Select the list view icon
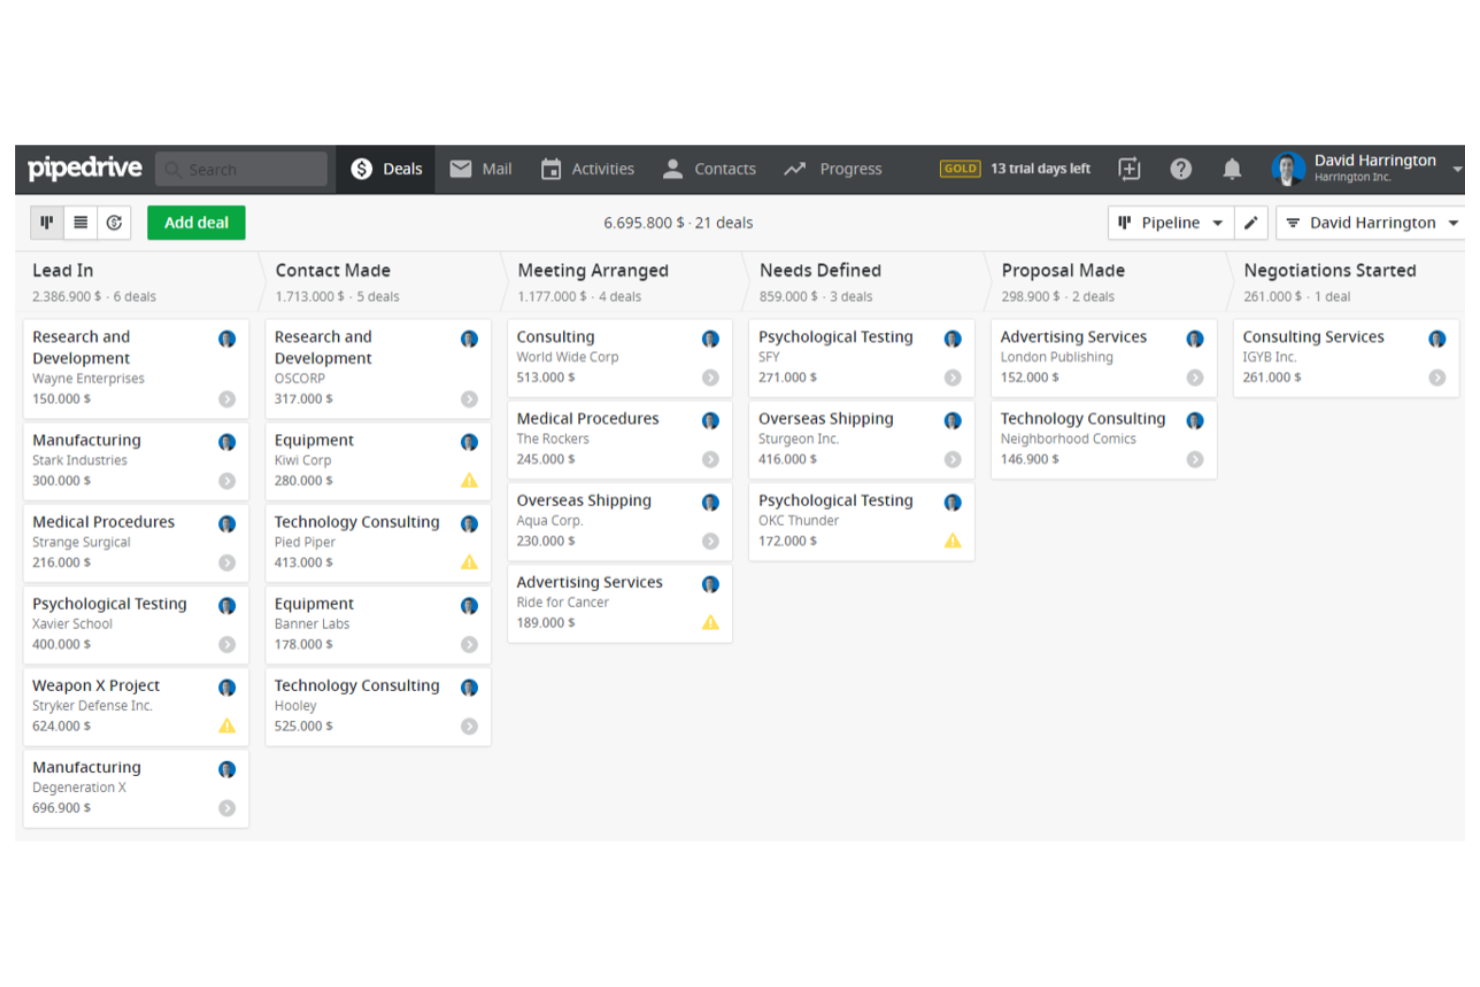The image size is (1480, 987). 80,222
